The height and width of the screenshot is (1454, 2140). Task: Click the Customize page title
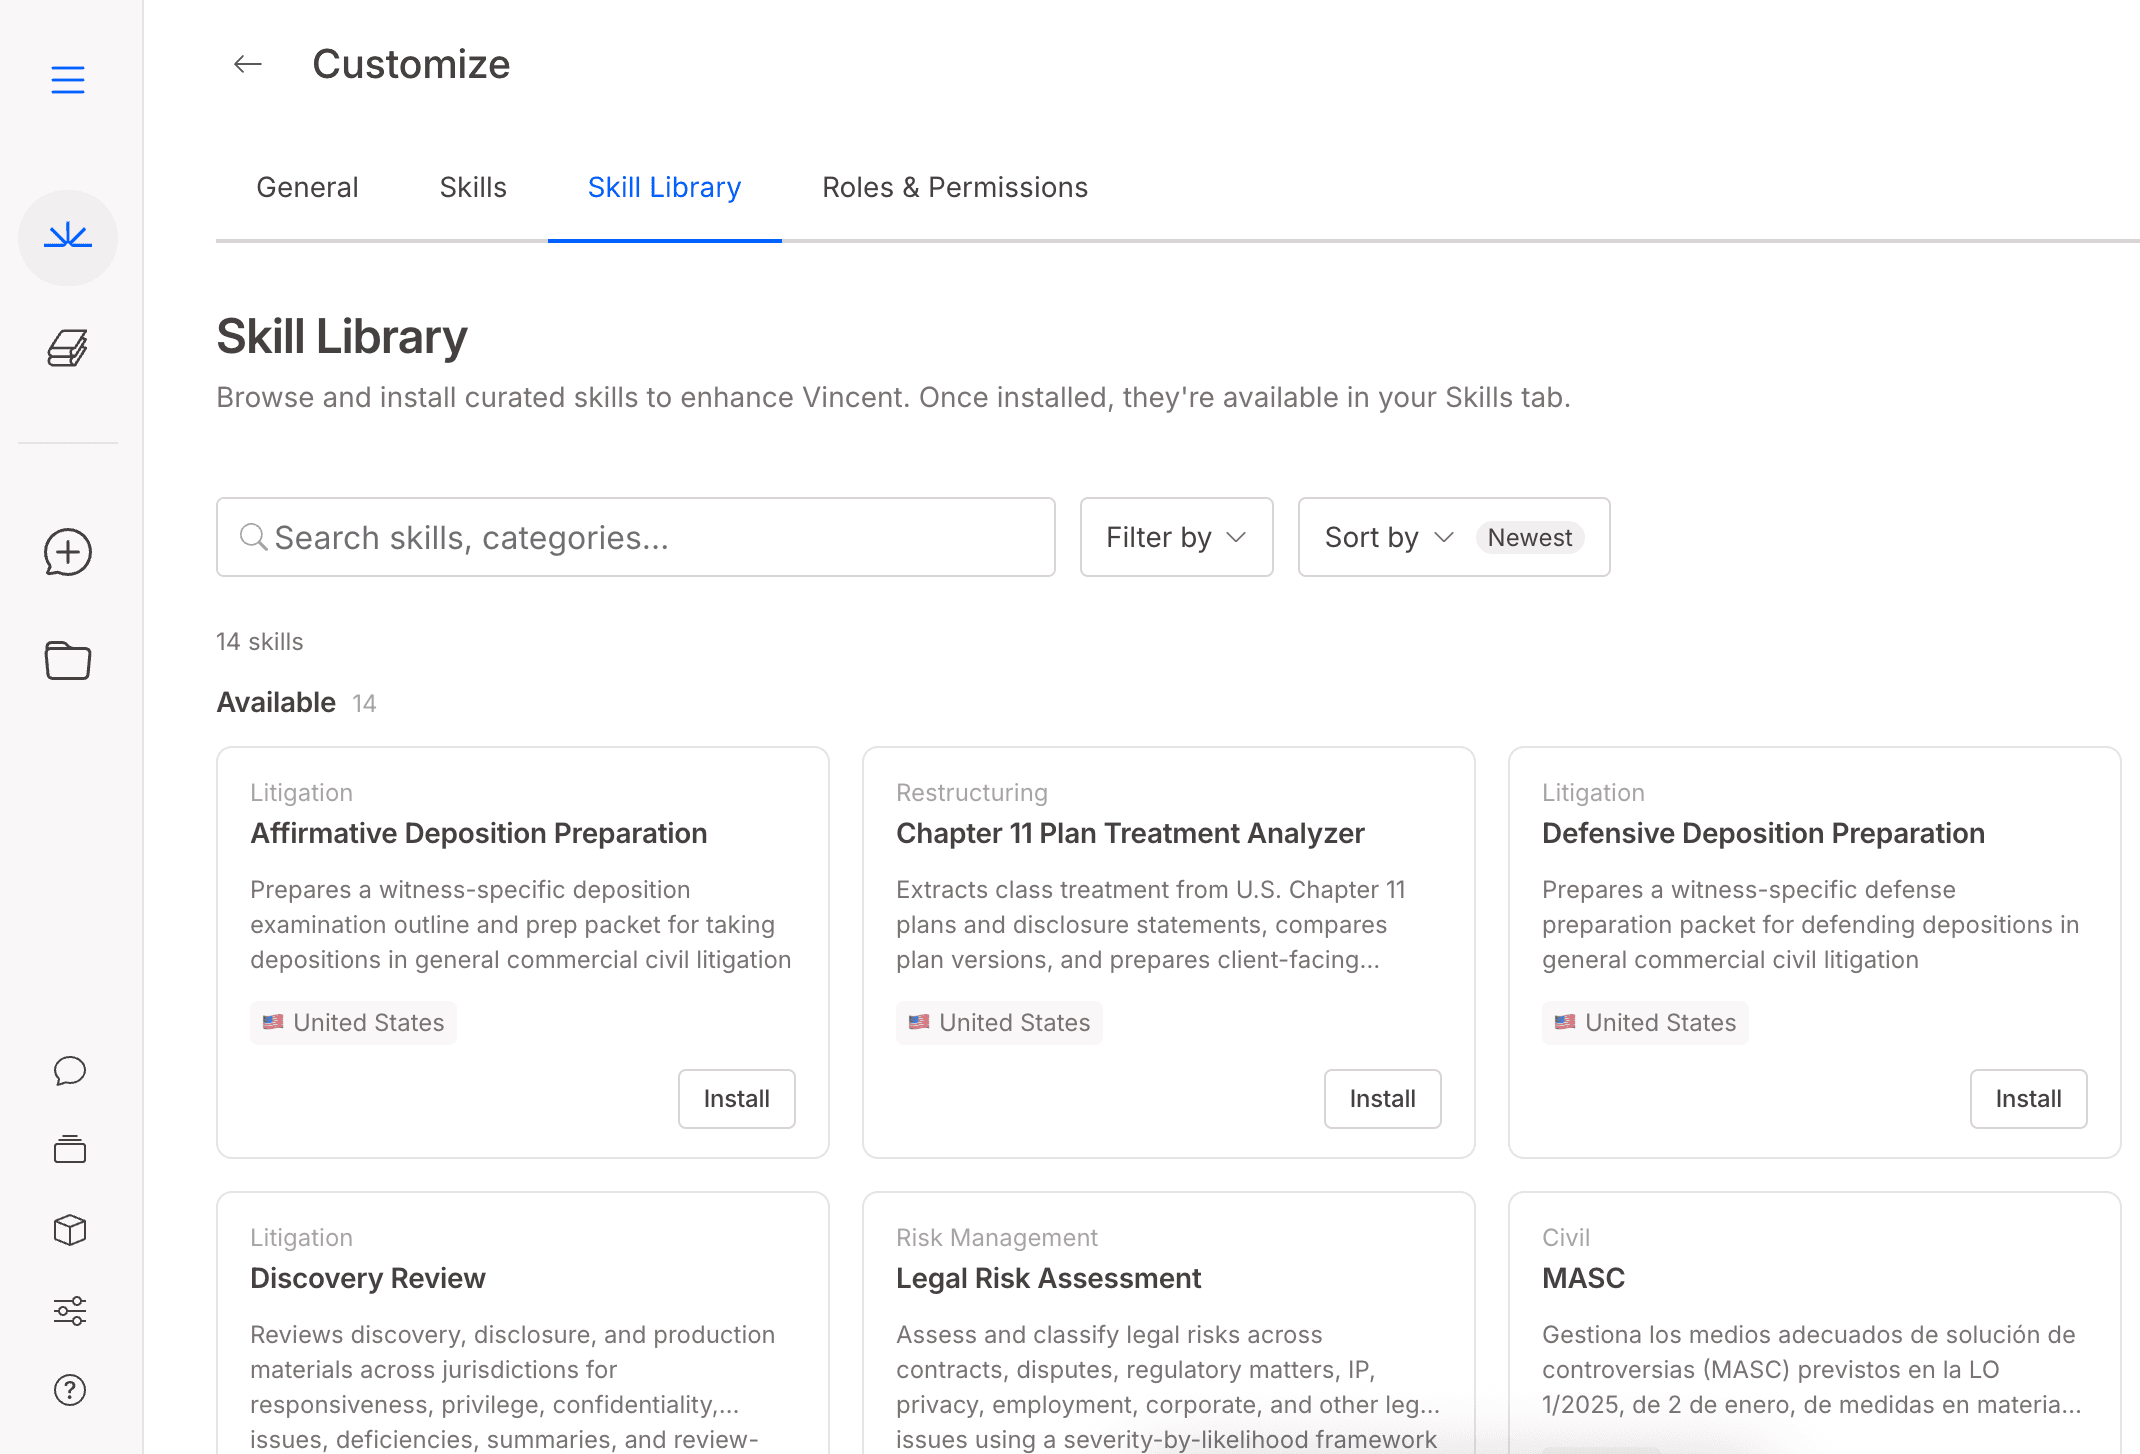point(411,64)
